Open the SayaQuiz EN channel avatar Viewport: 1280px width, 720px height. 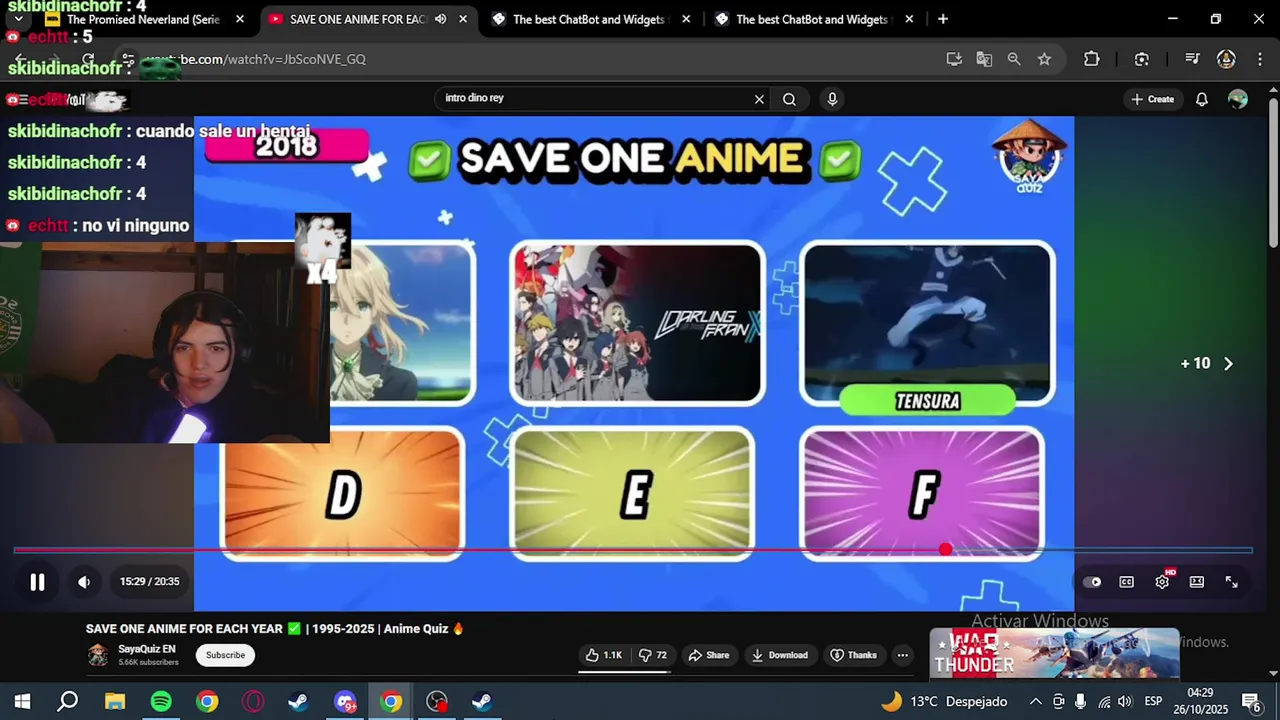(x=98, y=655)
